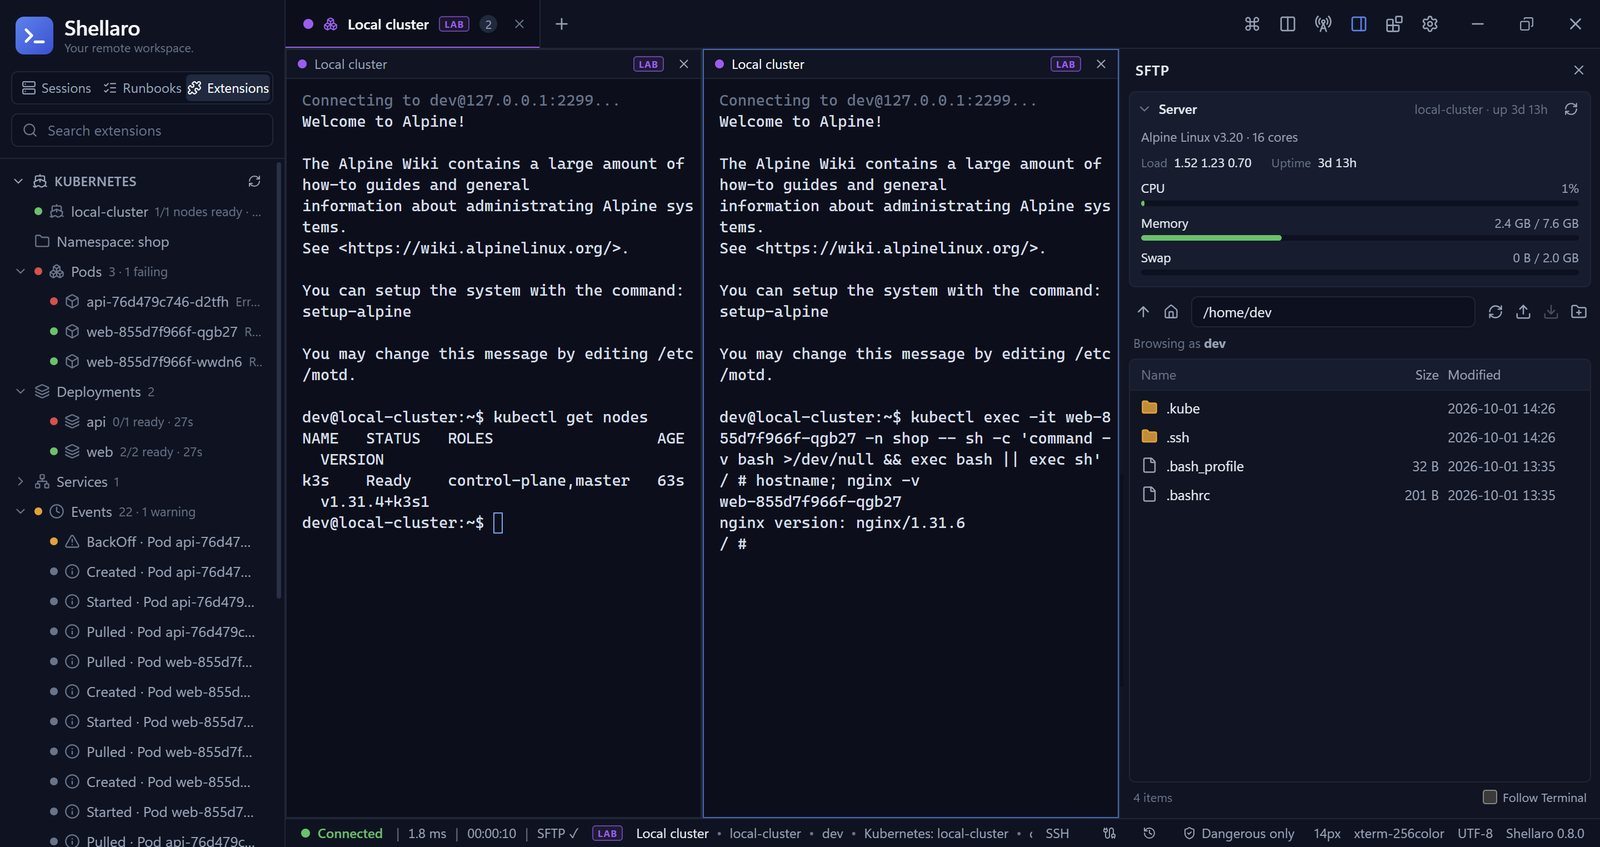1600x847 pixels.
Task: Select the .bashrc file
Action: 1359,495
